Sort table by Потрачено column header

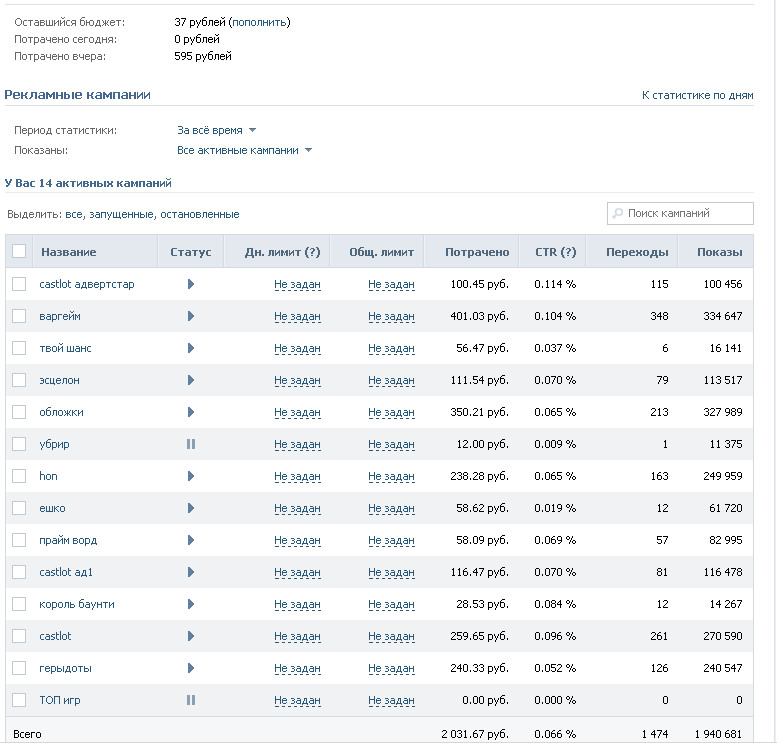coord(477,252)
